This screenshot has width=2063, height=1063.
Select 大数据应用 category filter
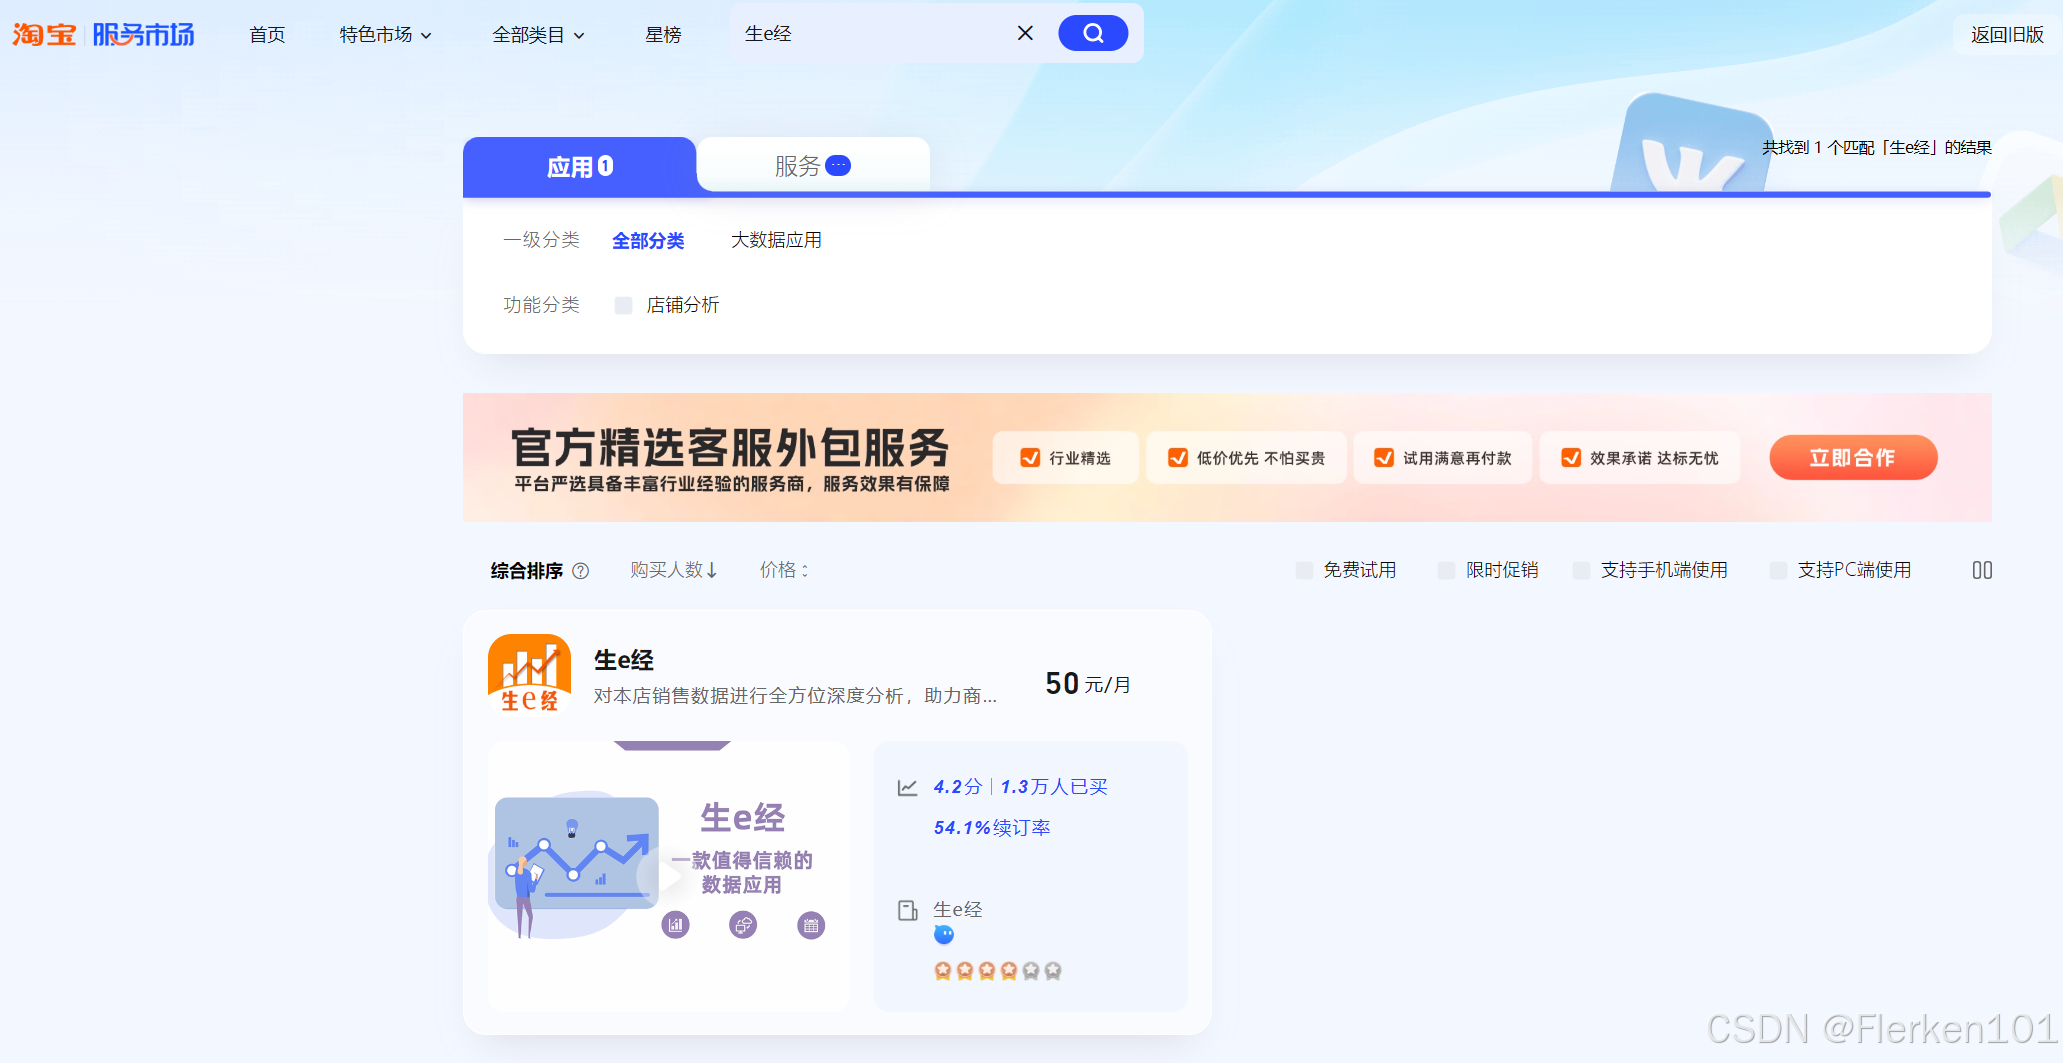776,240
